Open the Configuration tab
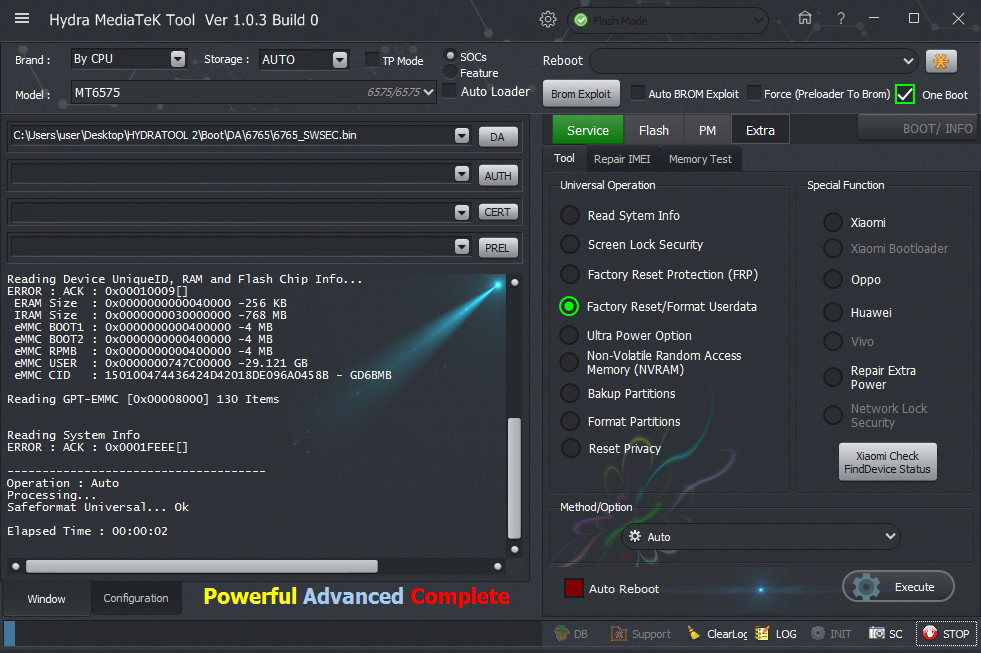The height and width of the screenshot is (653, 981). [136, 598]
